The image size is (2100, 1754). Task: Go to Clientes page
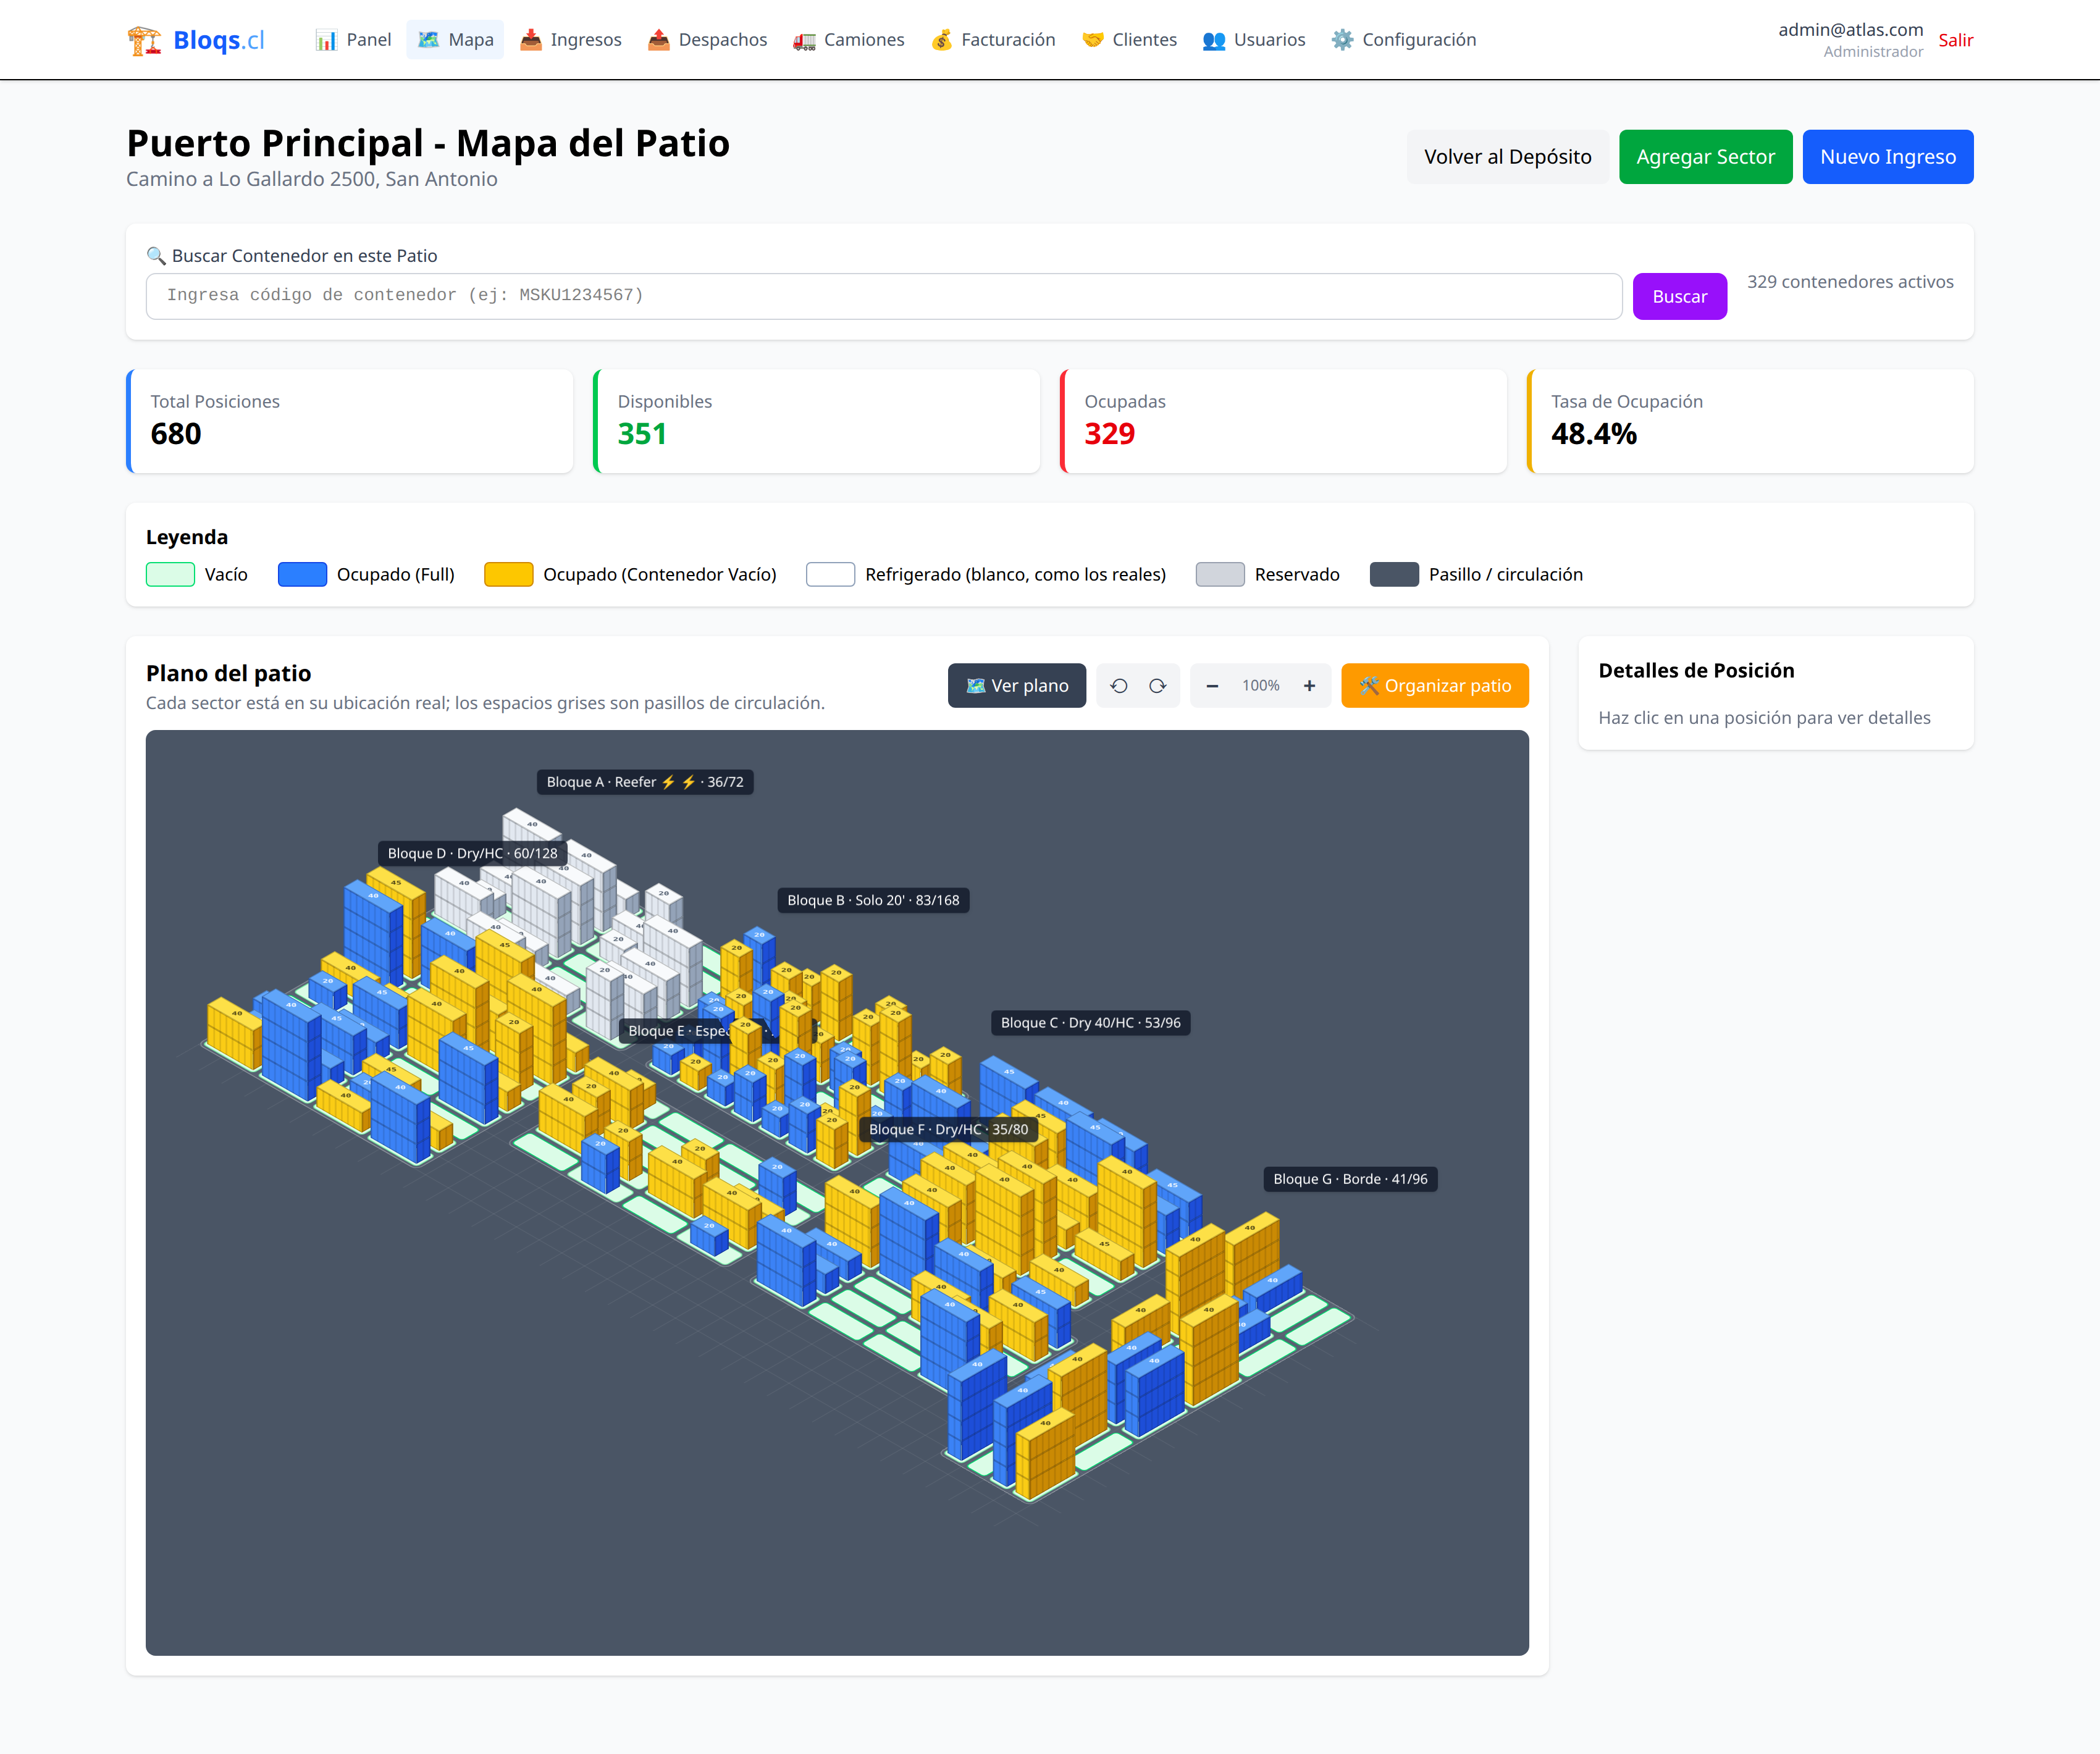pyautogui.click(x=1129, y=40)
